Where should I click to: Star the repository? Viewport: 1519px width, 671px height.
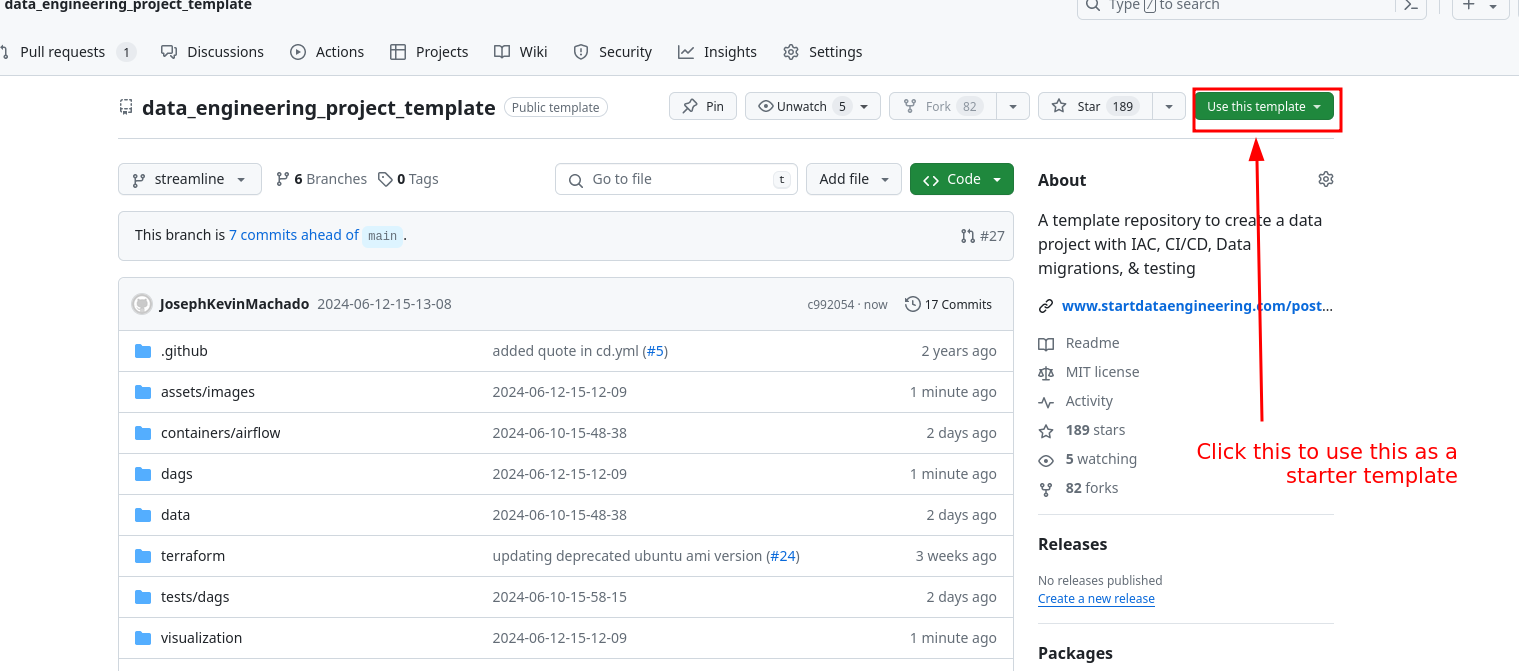tap(1095, 106)
